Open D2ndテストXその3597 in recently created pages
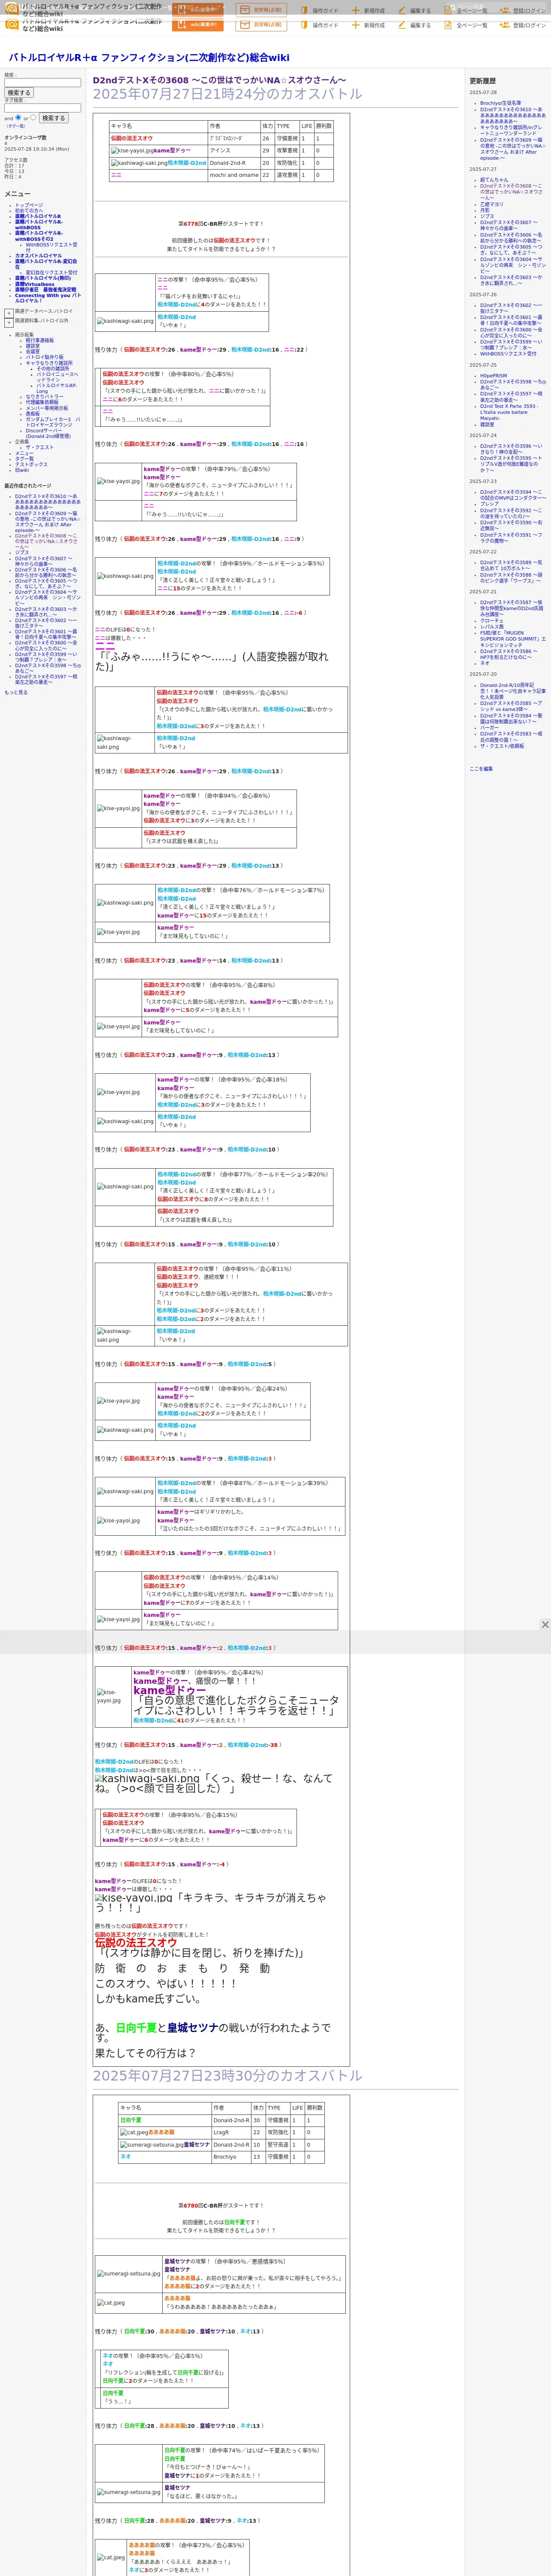551x2576 pixels. [x=46, y=679]
